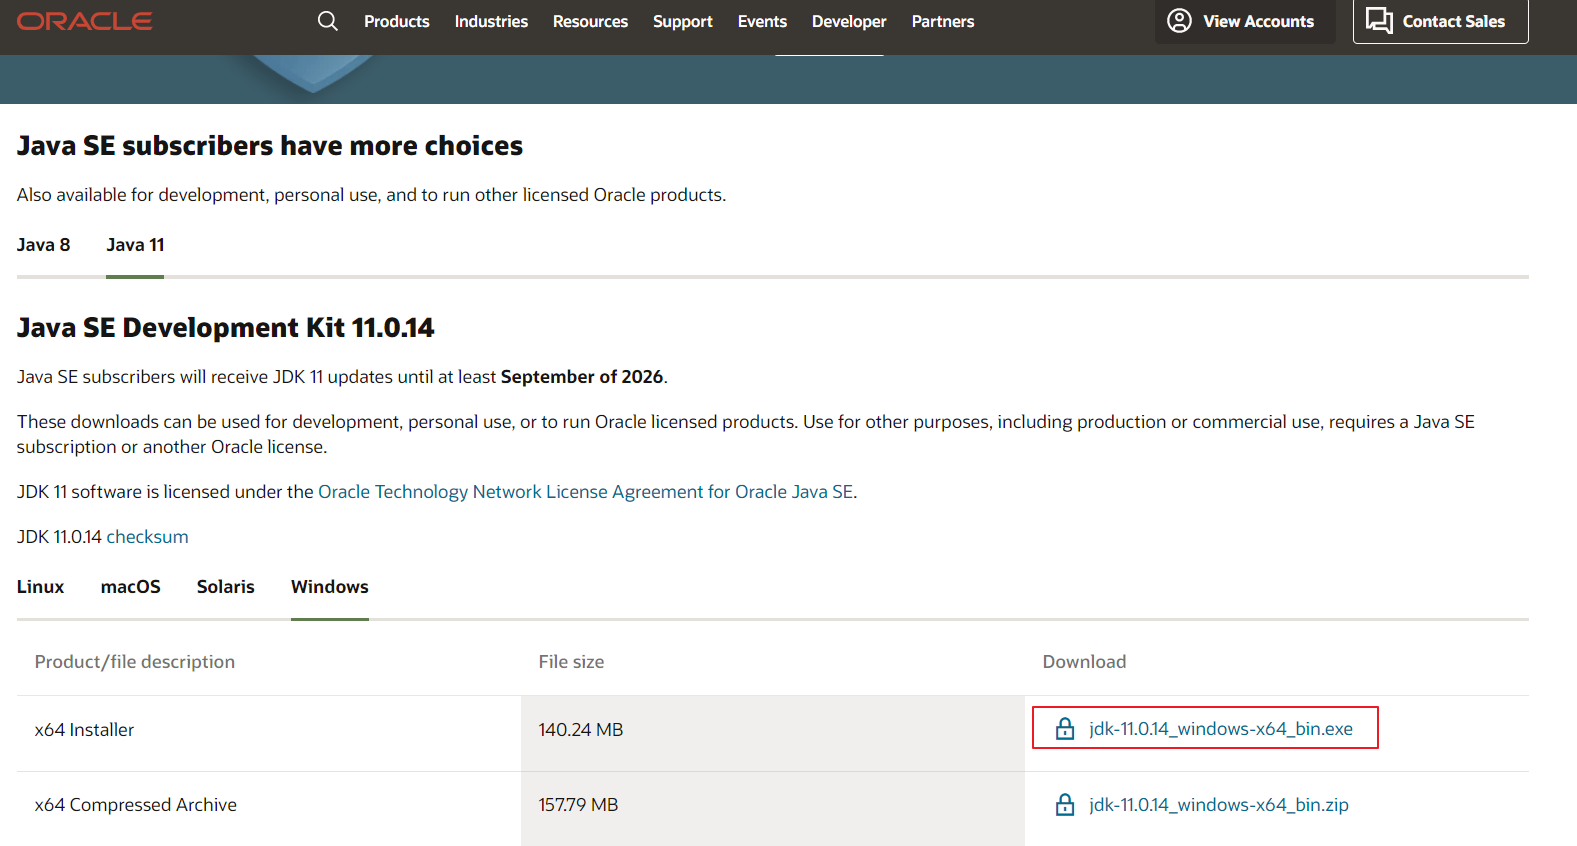1577x846 pixels.
Task: Open the JDK 11.0.14 checksum link
Action: [x=147, y=537]
